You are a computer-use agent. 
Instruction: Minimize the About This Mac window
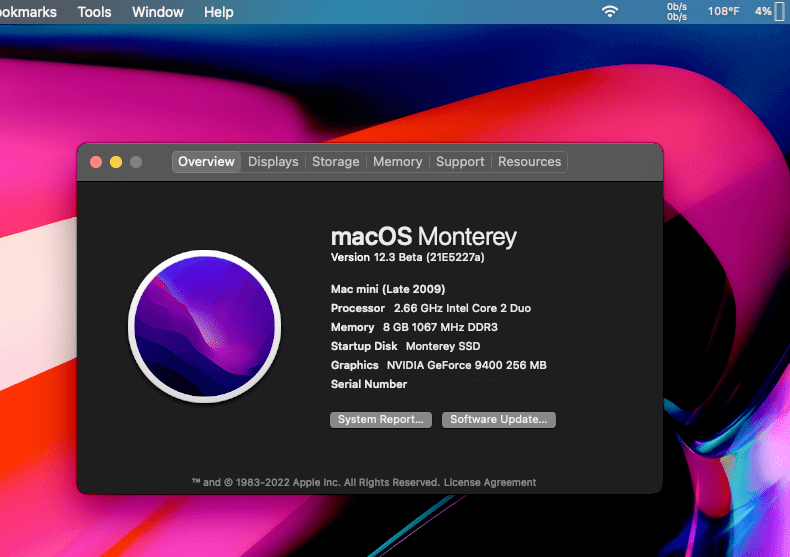coord(116,162)
